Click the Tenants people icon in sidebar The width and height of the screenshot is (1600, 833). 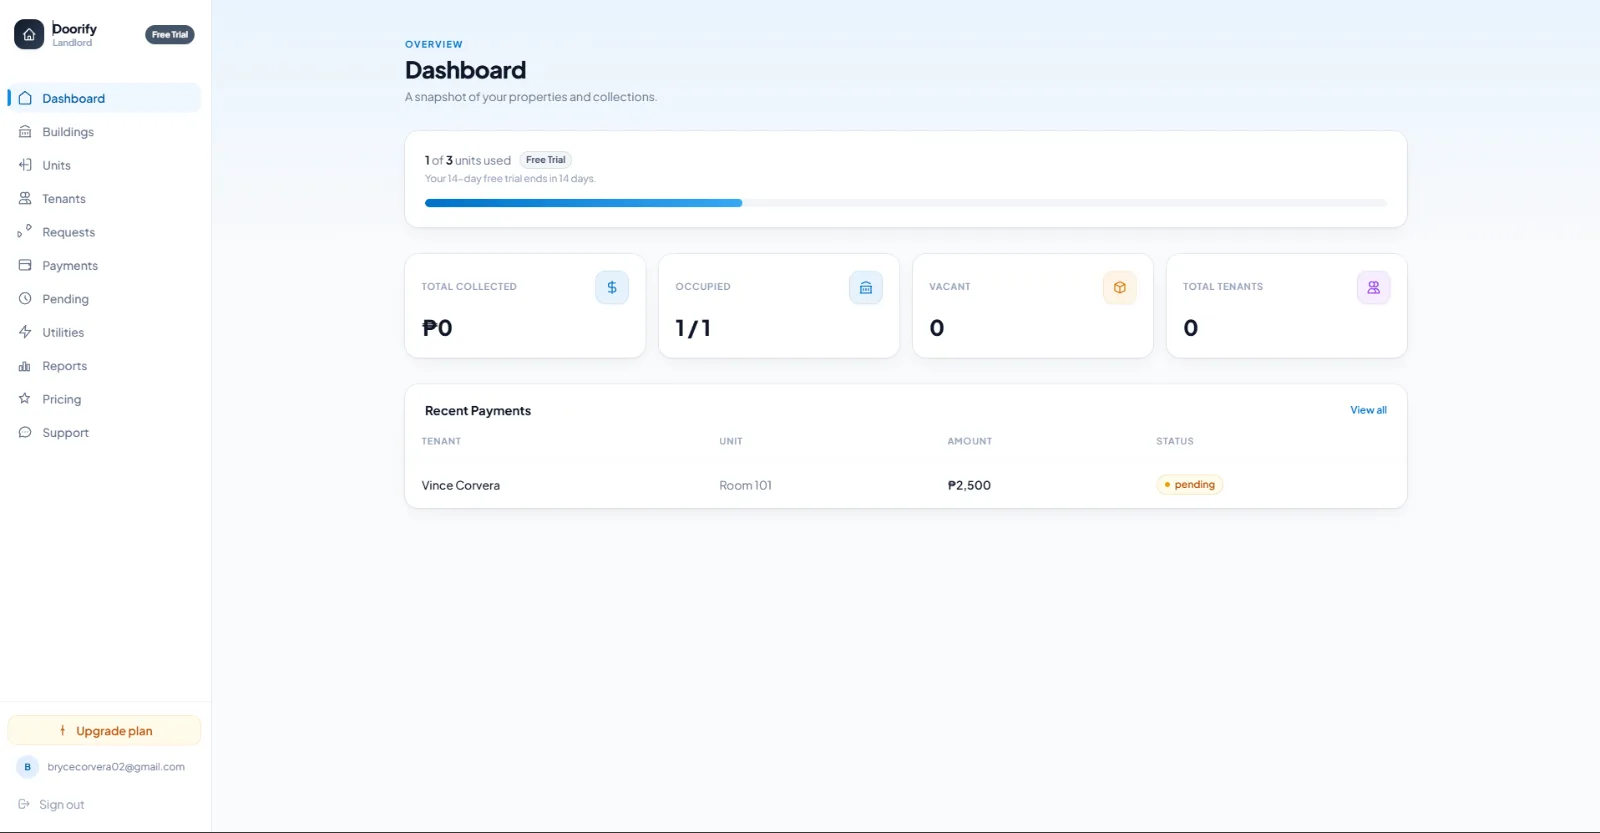pos(25,199)
